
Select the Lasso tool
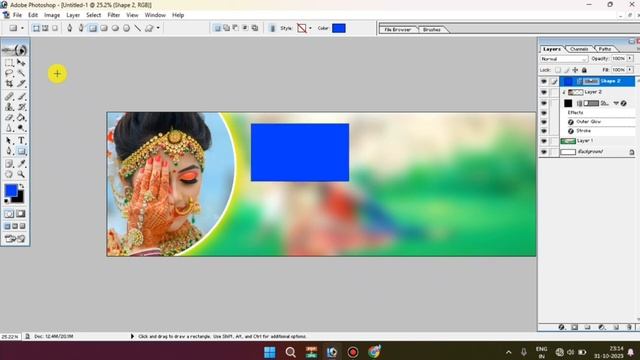[9, 73]
